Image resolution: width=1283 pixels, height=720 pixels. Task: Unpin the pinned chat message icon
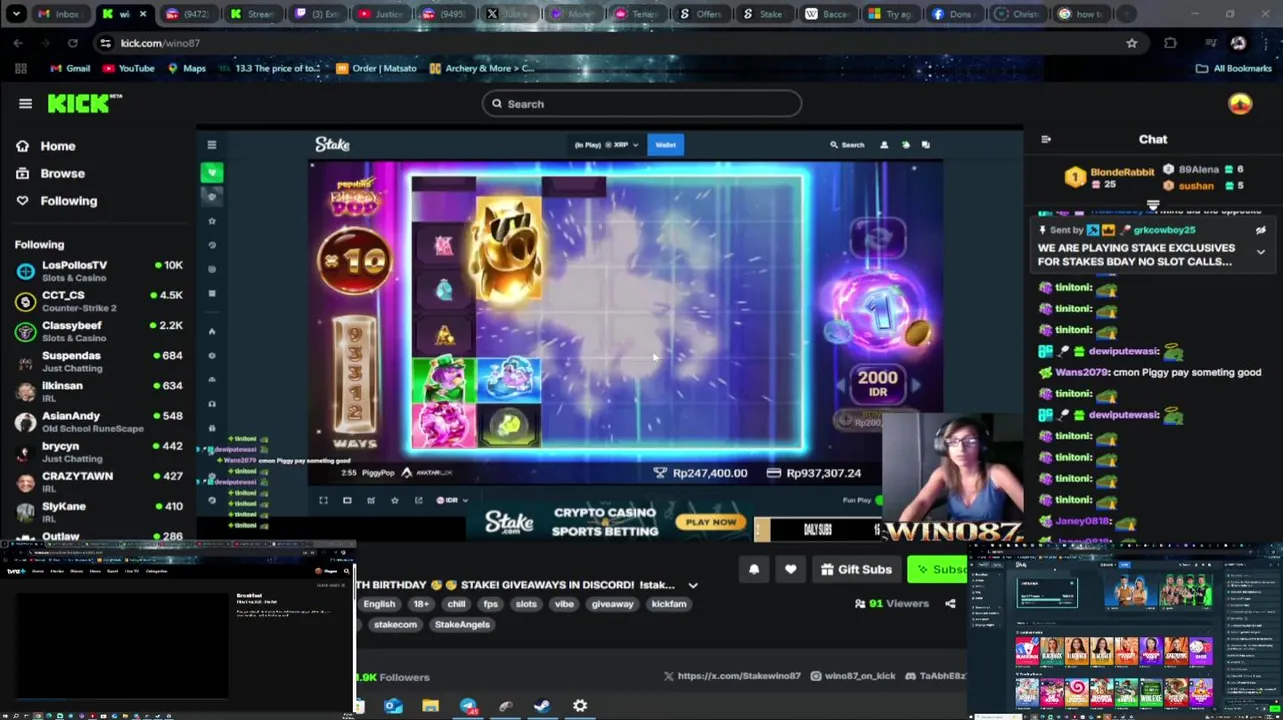pos(1261,230)
